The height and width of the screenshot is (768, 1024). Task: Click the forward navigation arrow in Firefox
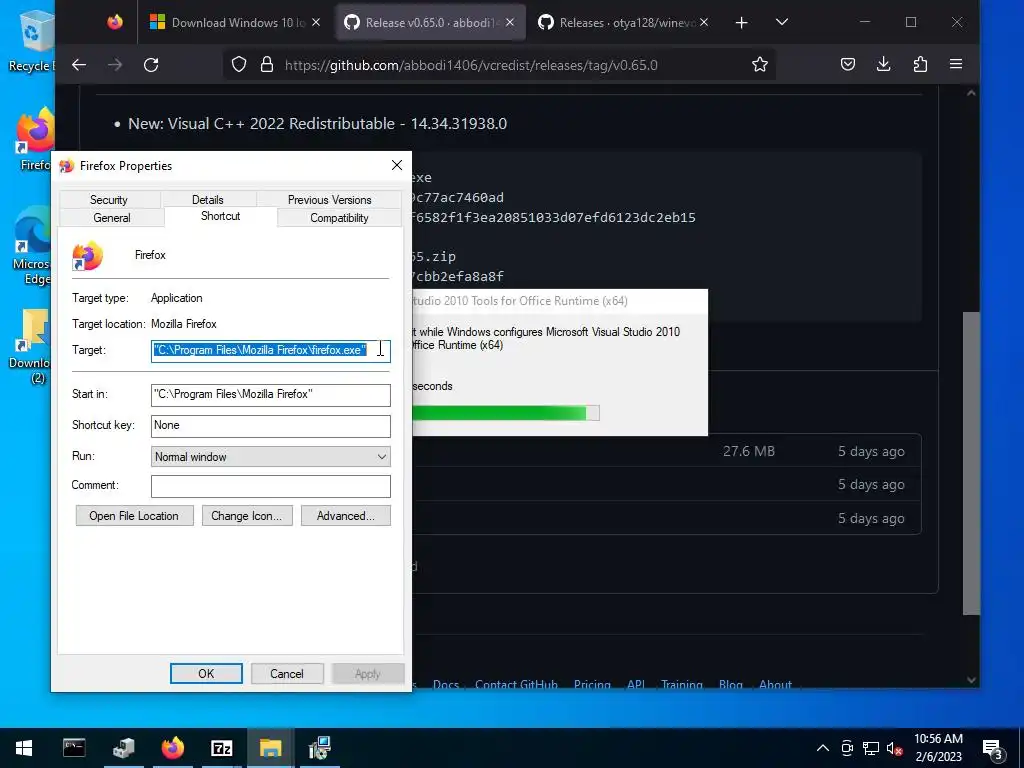115,65
